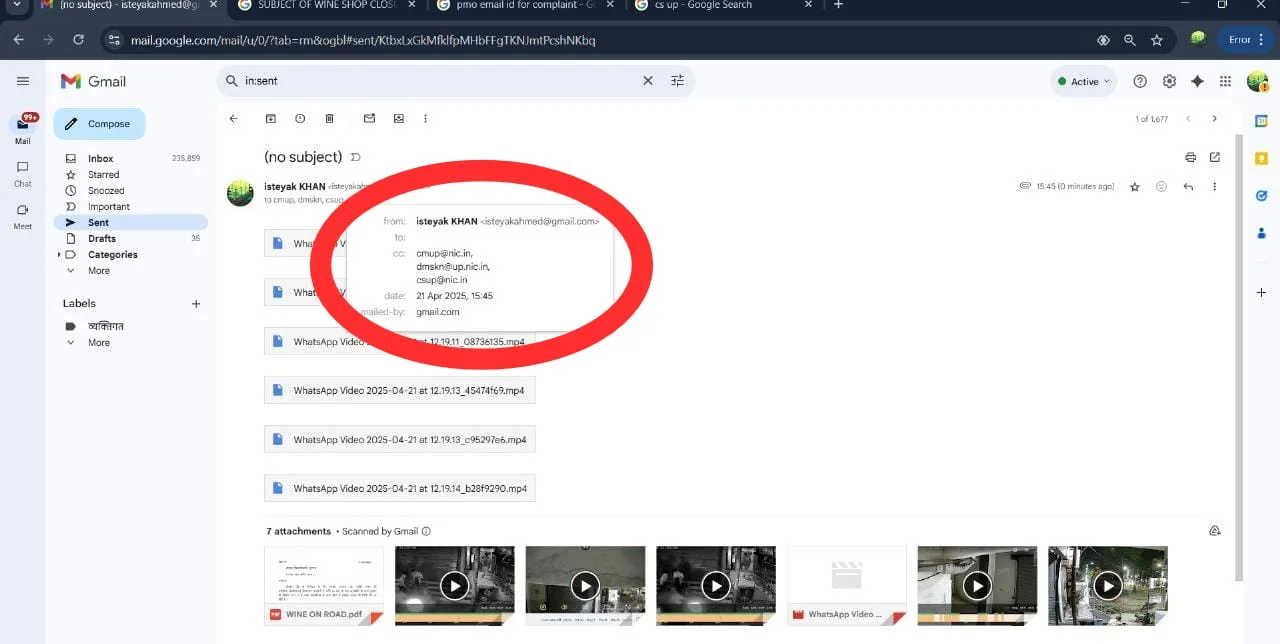The height and width of the screenshot is (644, 1280).
Task: Expand the Categories folder in sidebar
Action: tap(59, 255)
